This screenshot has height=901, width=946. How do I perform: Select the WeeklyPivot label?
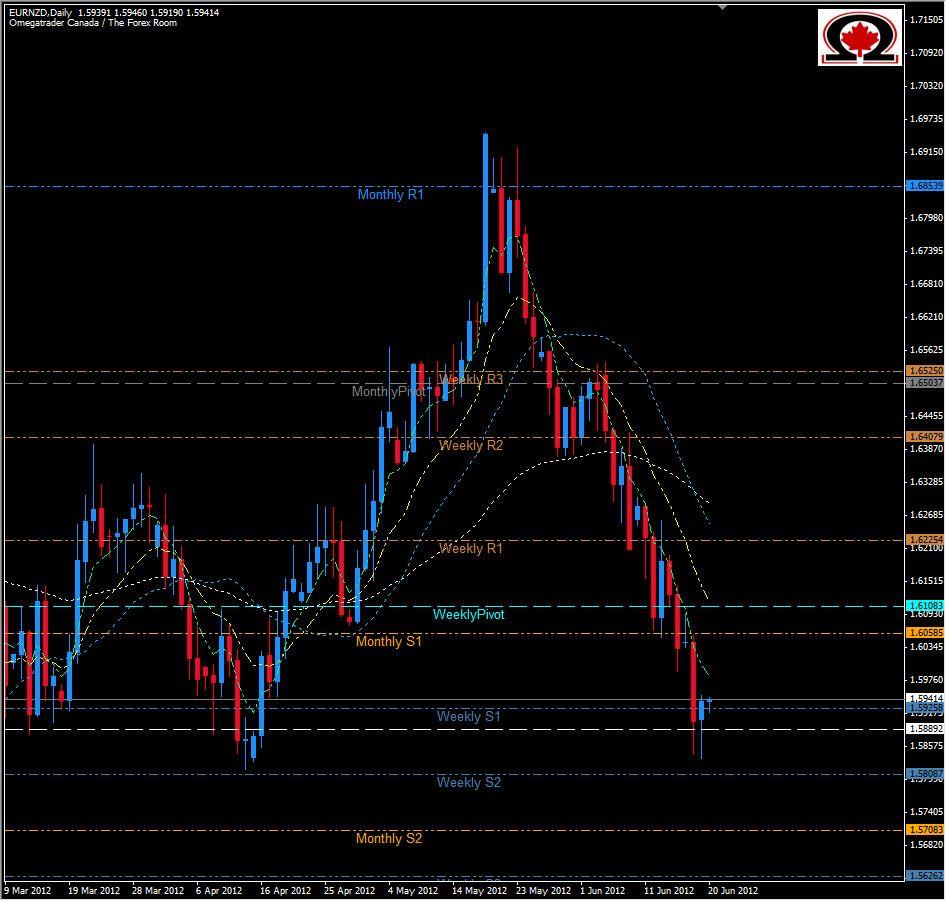click(469, 614)
